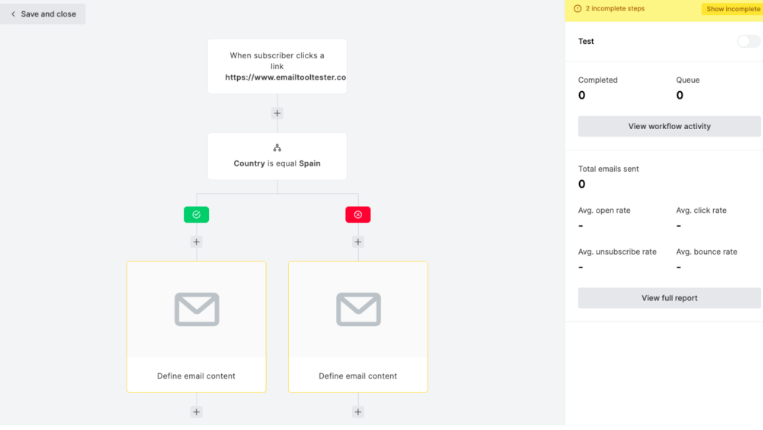
Task: Click the right email envelope icon
Action: (358, 309)
